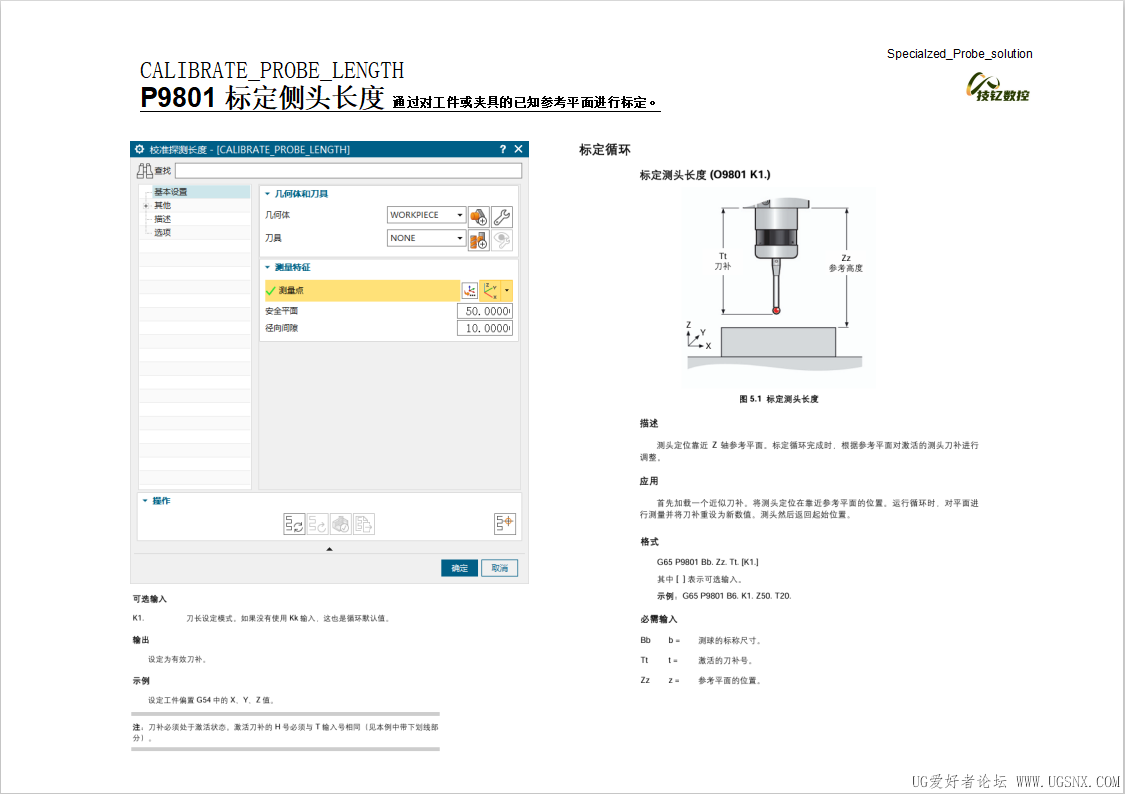The height and width of the screenshot is (794, 1125).
Task: Select 其他 in the tree
Action: 163,206
